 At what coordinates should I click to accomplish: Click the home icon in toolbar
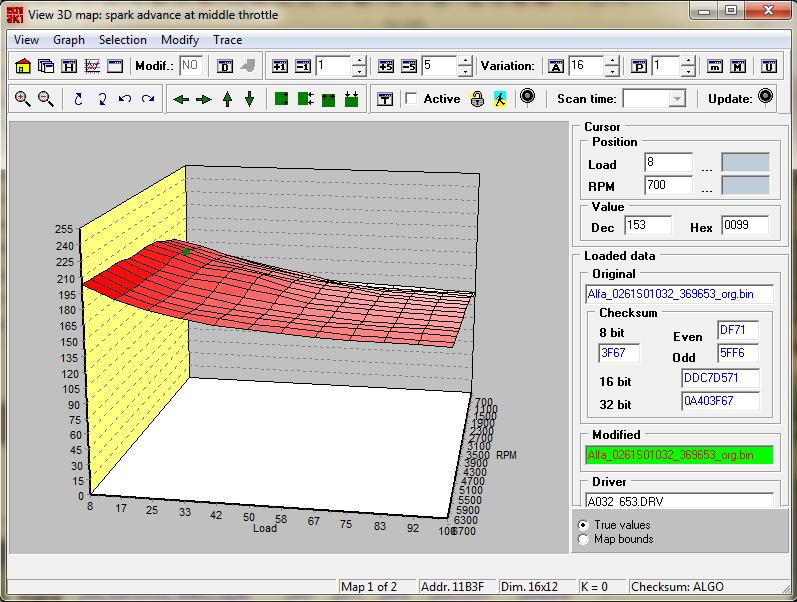tap(23, 66)
